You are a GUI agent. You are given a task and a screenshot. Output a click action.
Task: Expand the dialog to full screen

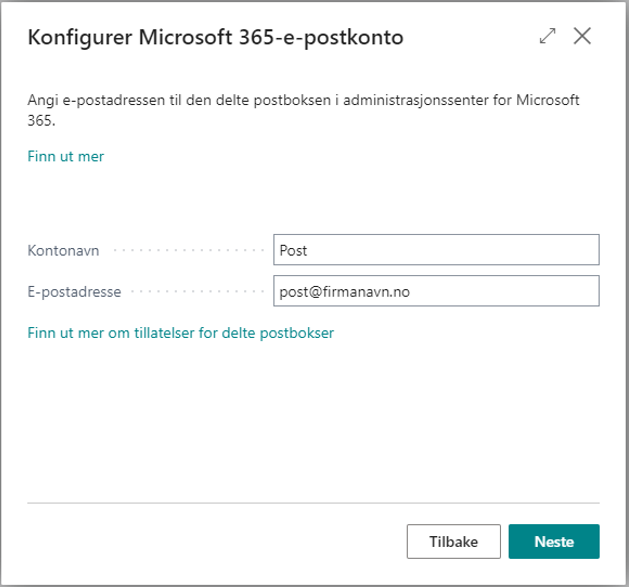[x=547, y=36]
